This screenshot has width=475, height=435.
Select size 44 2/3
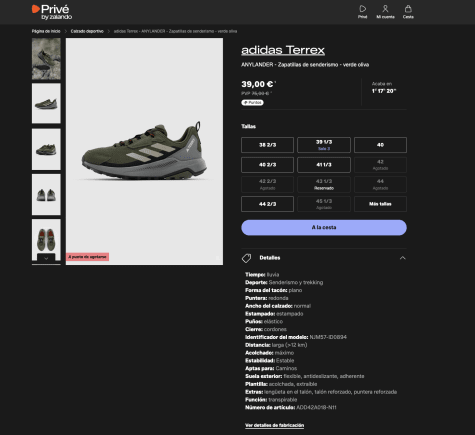click(267, 204)
